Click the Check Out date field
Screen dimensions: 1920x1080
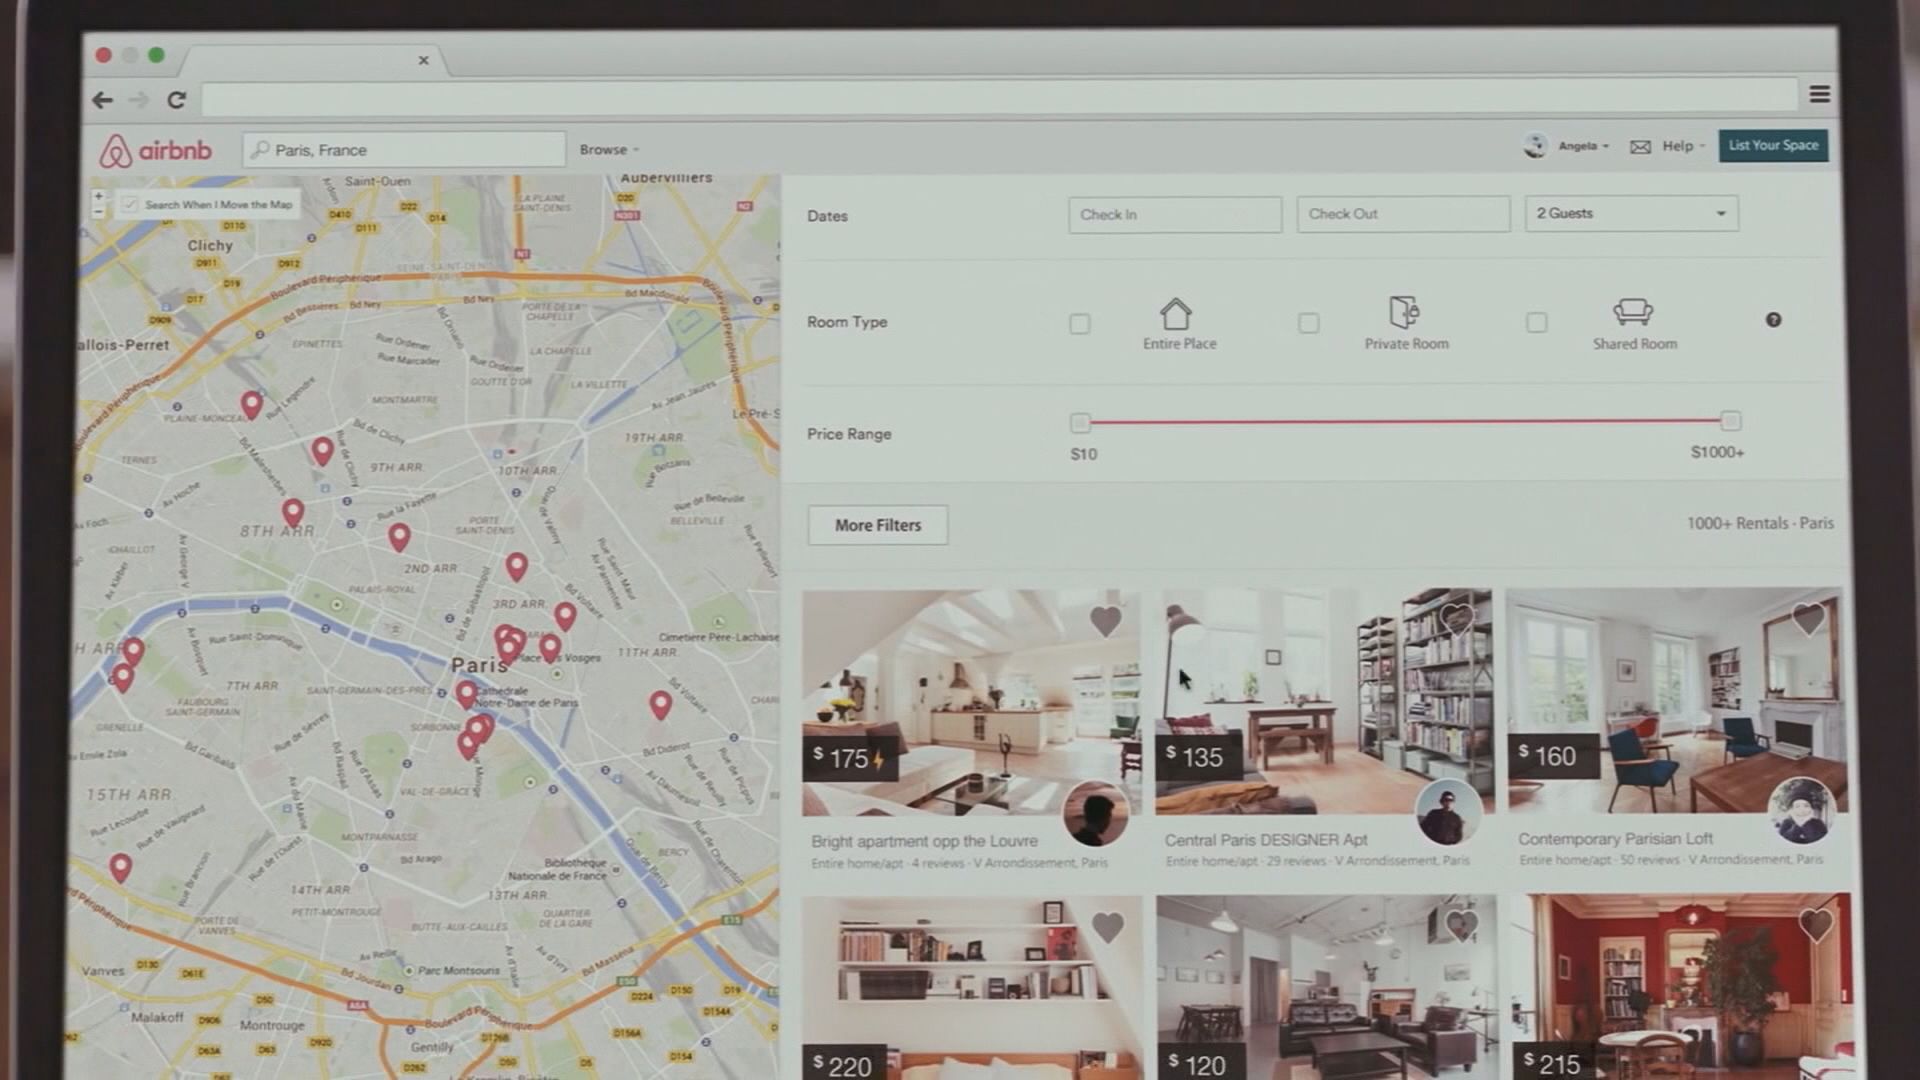tap(1403, 214)
